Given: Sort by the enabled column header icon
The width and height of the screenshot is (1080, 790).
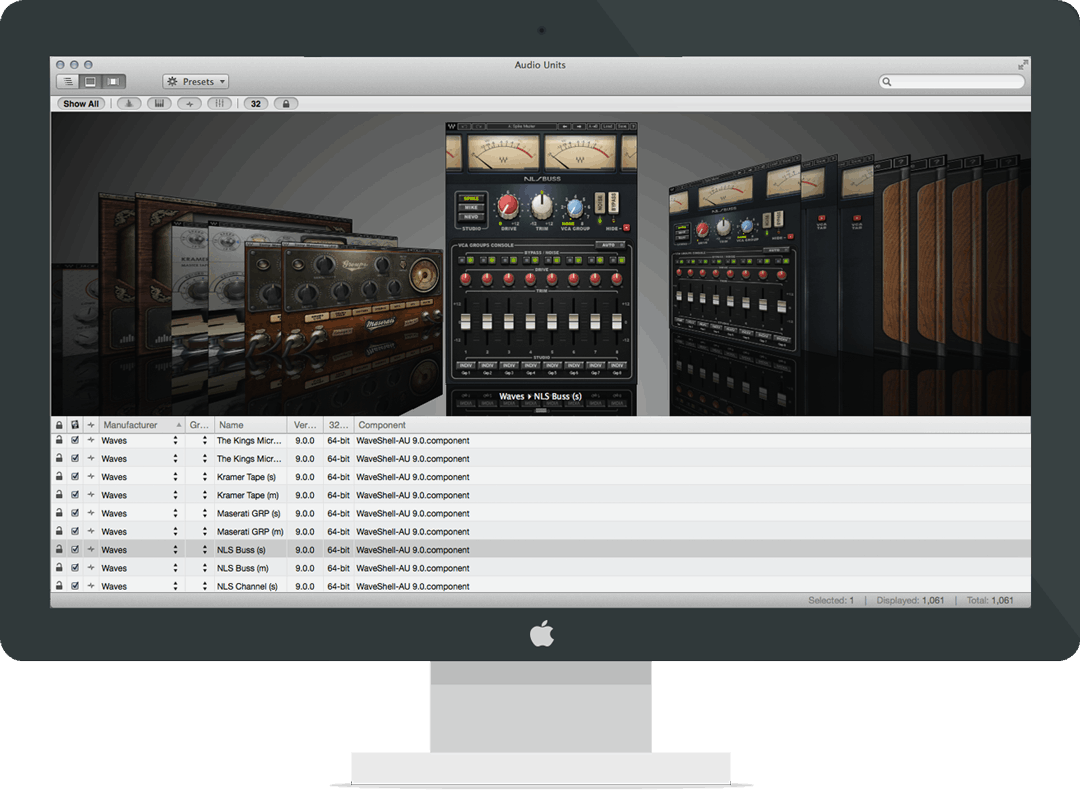Looking at the screenshot, I should 75,425.
